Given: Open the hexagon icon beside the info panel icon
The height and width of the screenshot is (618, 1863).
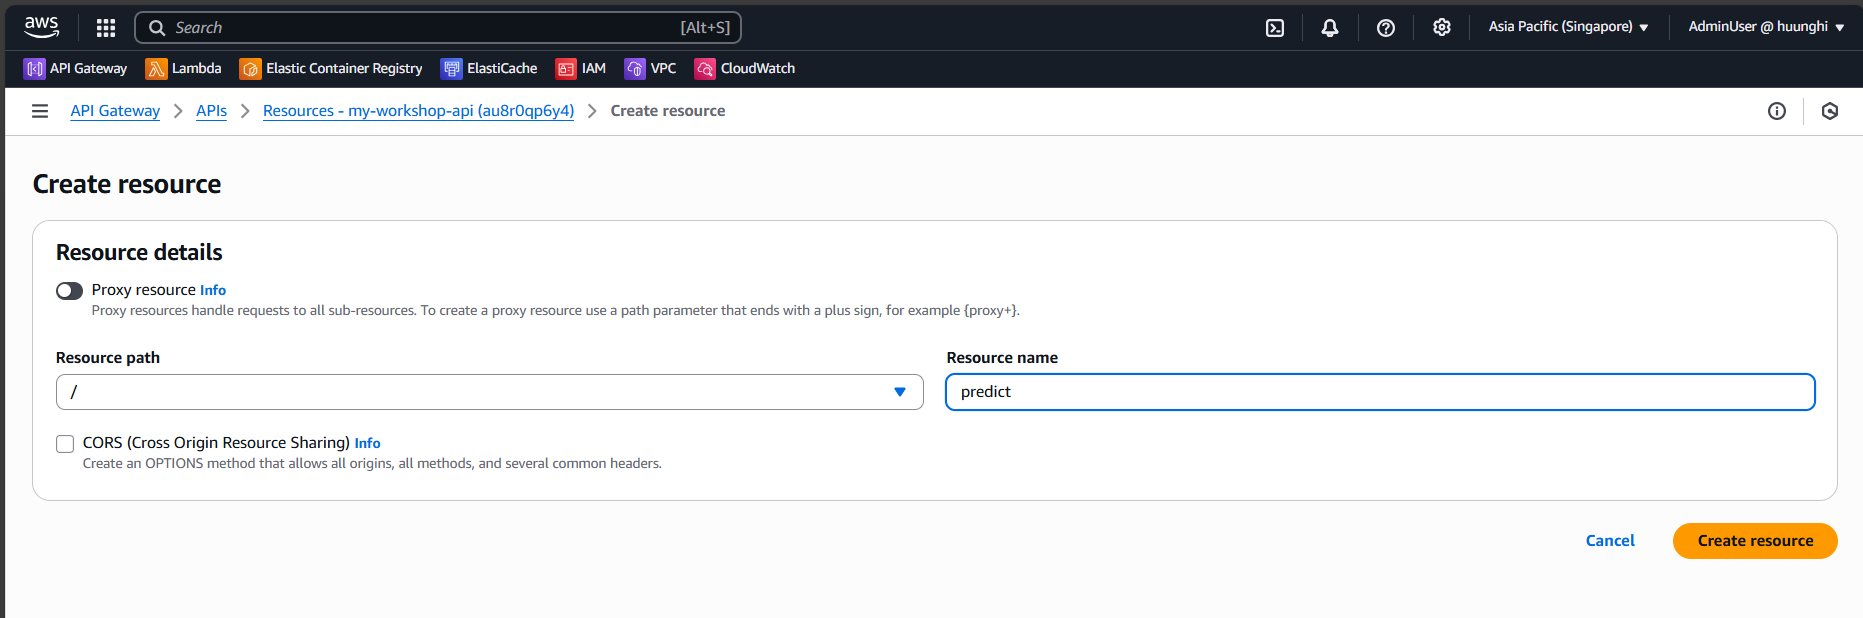Looking at the screenshot, I should (x=1830, y=111).
